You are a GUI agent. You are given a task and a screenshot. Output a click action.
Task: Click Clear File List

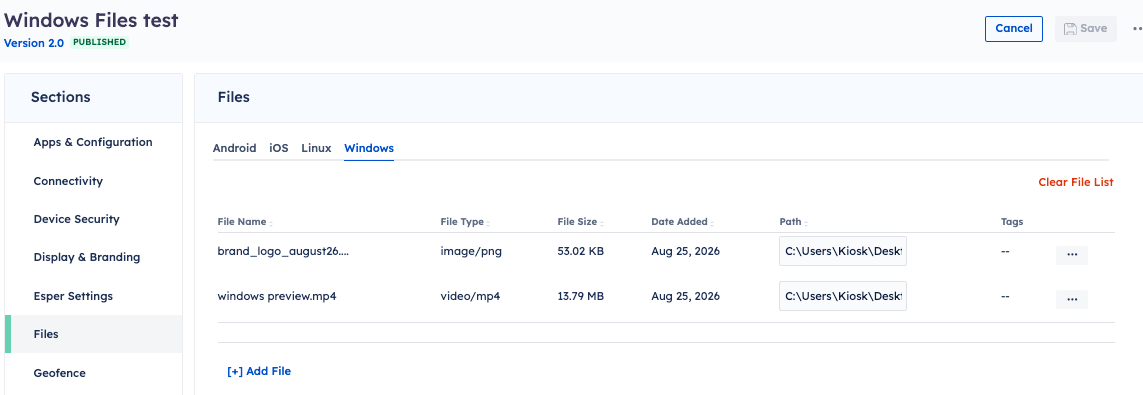tap(1076, 182)
